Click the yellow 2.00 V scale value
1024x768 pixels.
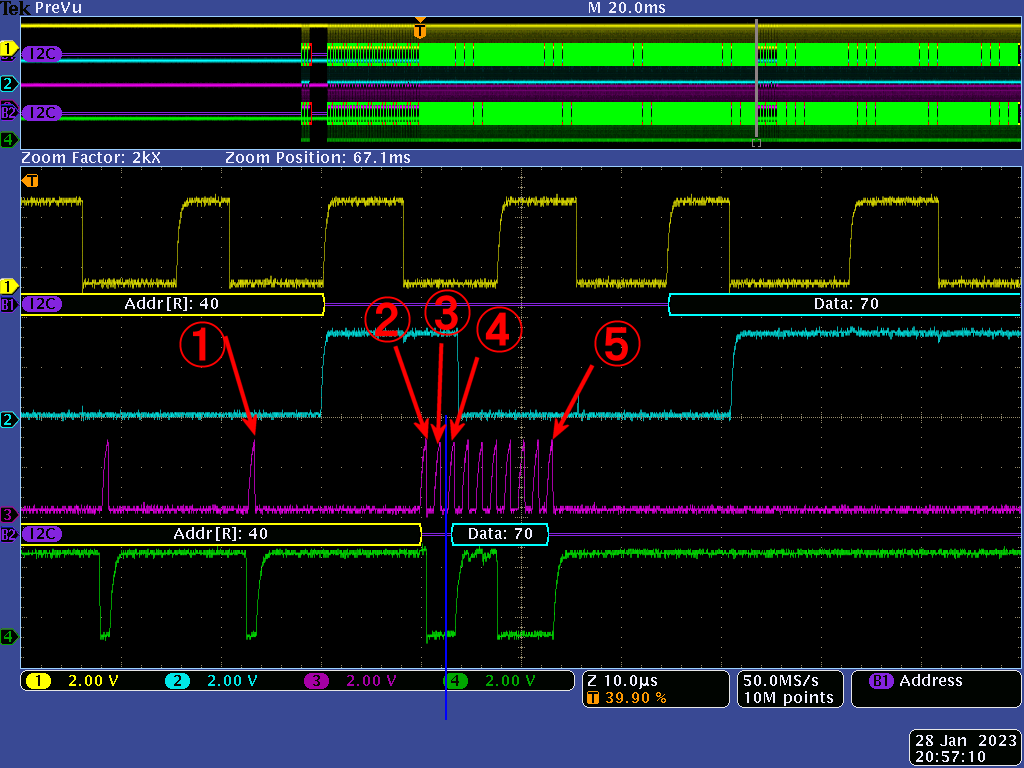93,681
